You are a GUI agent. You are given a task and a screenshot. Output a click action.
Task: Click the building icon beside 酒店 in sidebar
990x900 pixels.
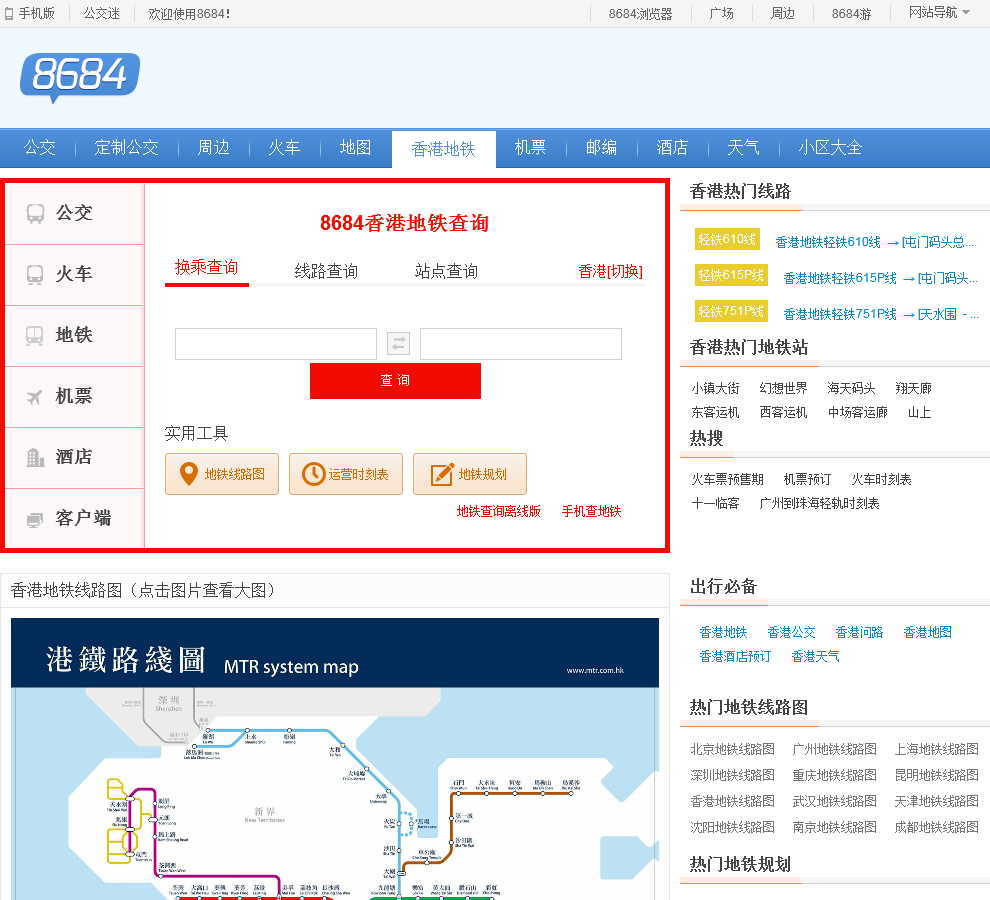click(x=35, y=457)
